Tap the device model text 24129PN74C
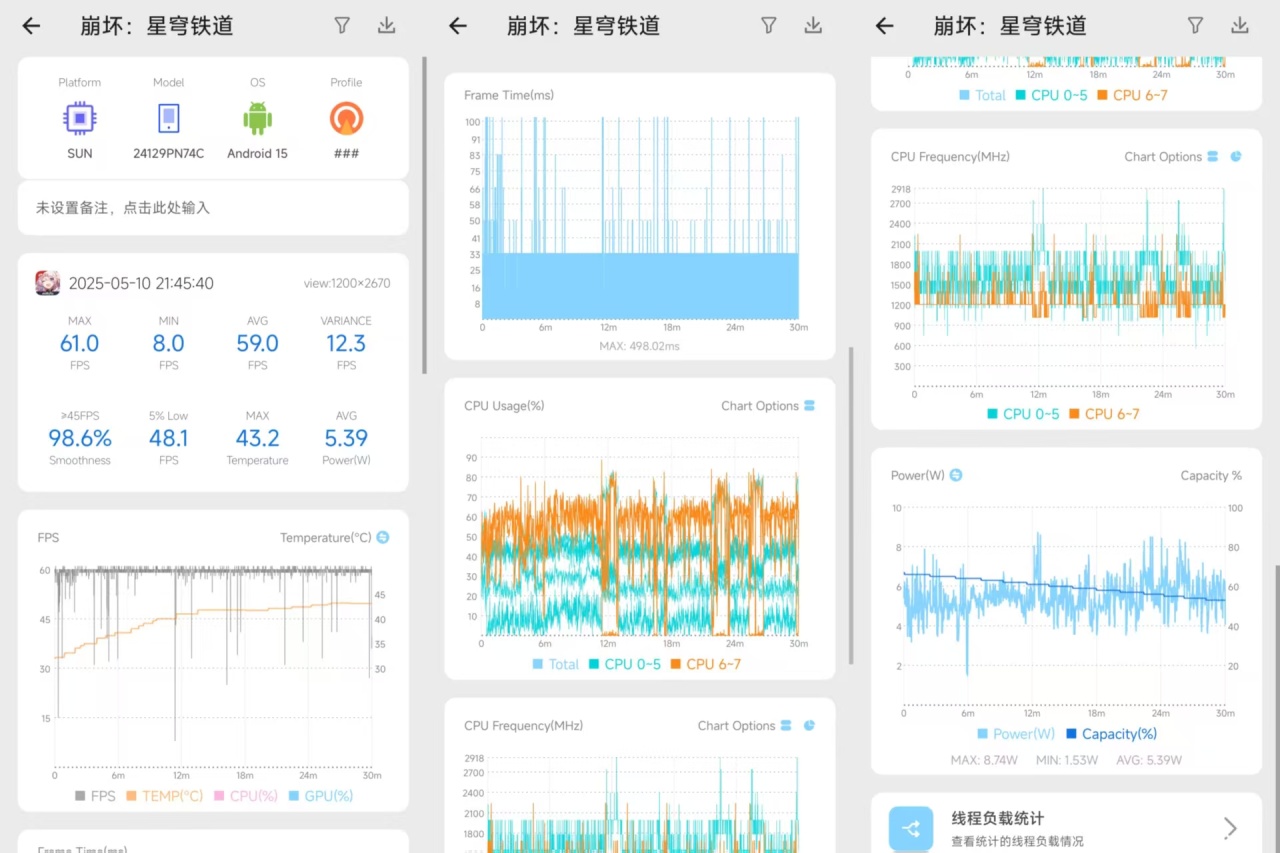 (x=168, y=153)
